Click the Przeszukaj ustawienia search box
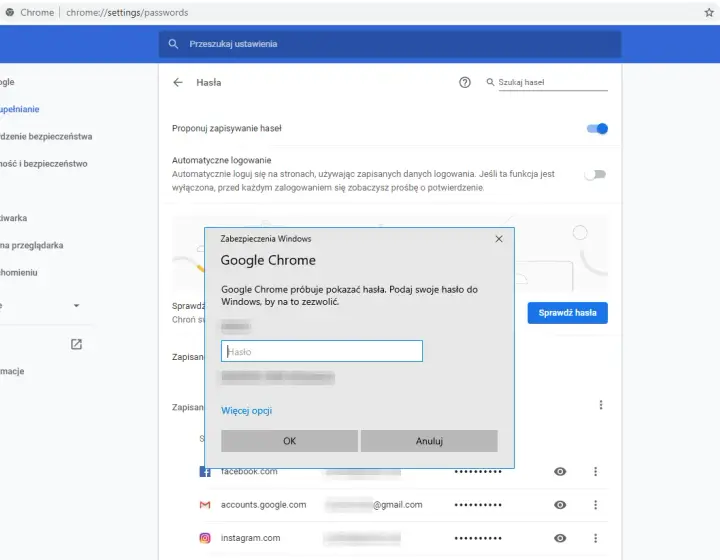720x560 pixels. click(390, 44)
